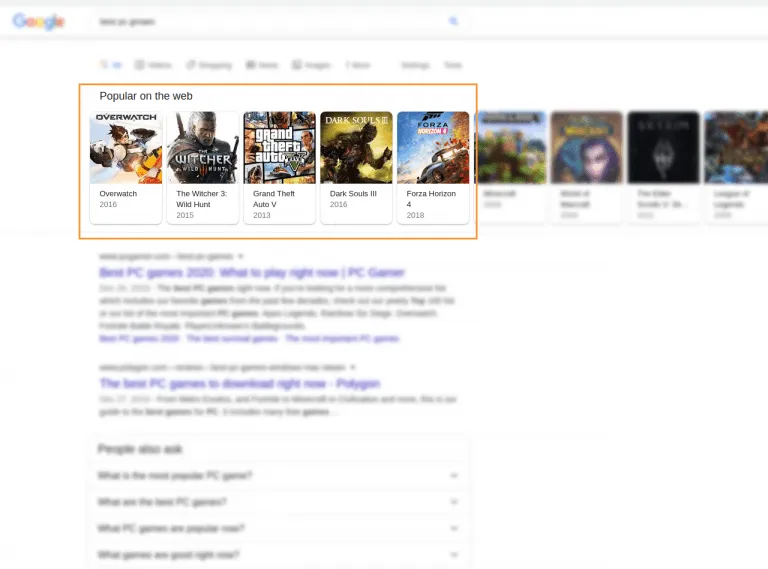Click 'Grand Theft Auto V' title text
The width and height of the screenshot is (768, 569).
tap(274, 199)
